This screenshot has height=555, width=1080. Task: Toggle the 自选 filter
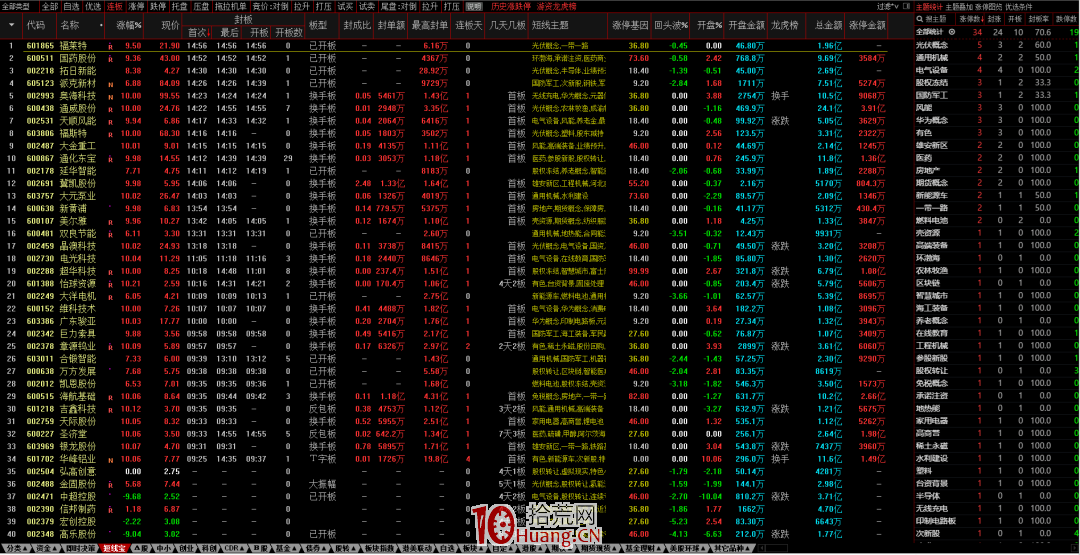pos(71,6)
